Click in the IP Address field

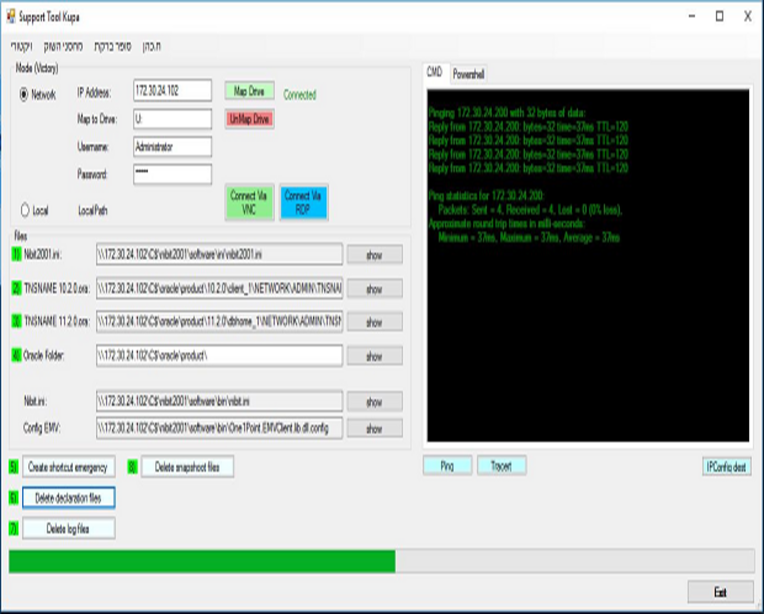[x=172, y=91]
